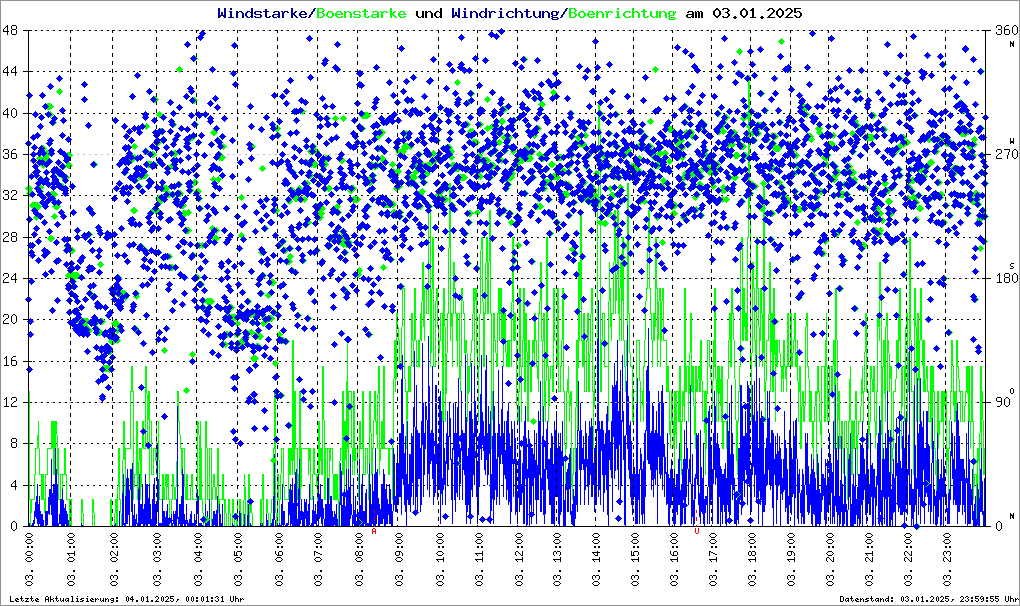
Task: Click the Letzte Aktualisierung timestamp text
Action: coord(127,598)
